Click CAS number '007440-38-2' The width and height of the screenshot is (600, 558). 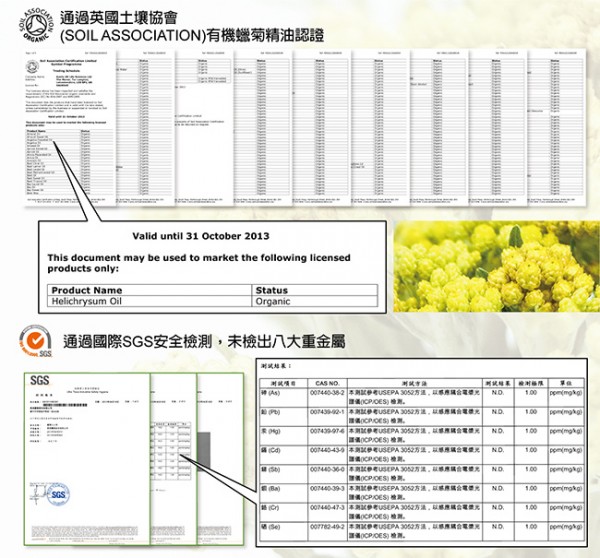(327, 393)
